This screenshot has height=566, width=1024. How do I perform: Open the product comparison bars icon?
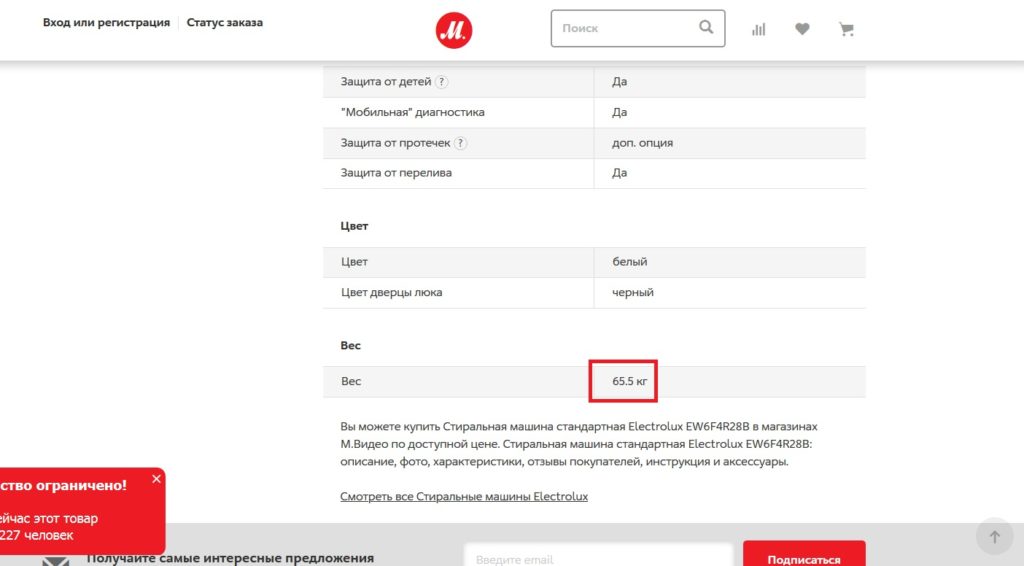pos(758,29)
